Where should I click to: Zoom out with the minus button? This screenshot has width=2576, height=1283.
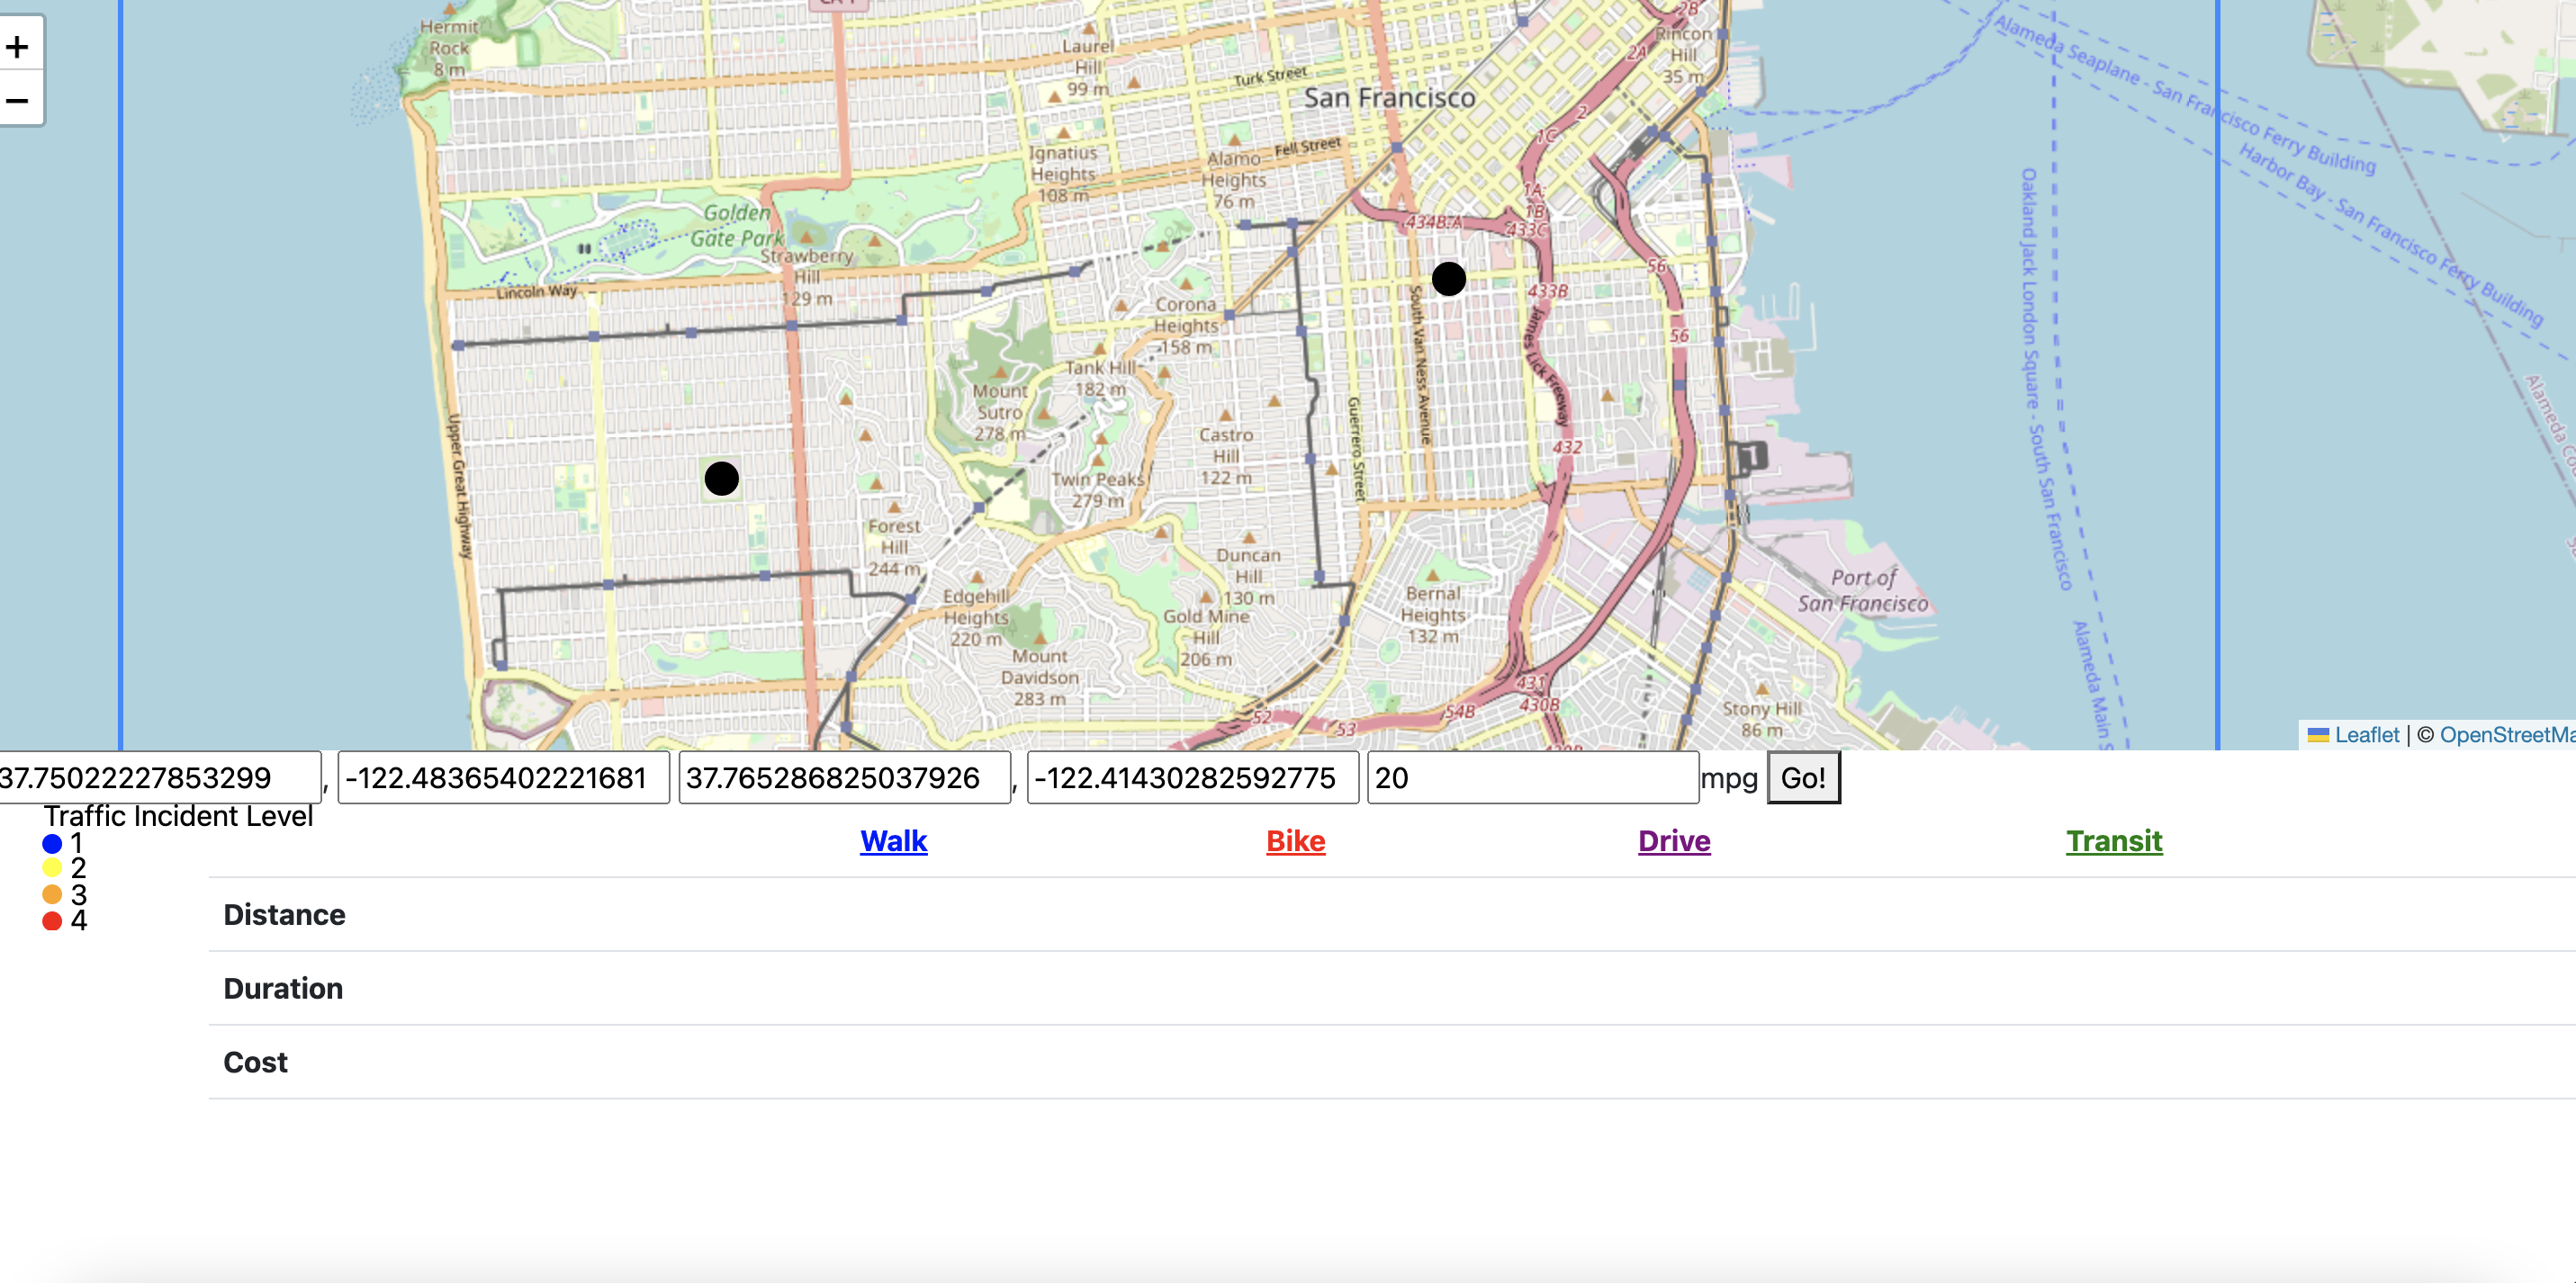(x=18, y=100)
